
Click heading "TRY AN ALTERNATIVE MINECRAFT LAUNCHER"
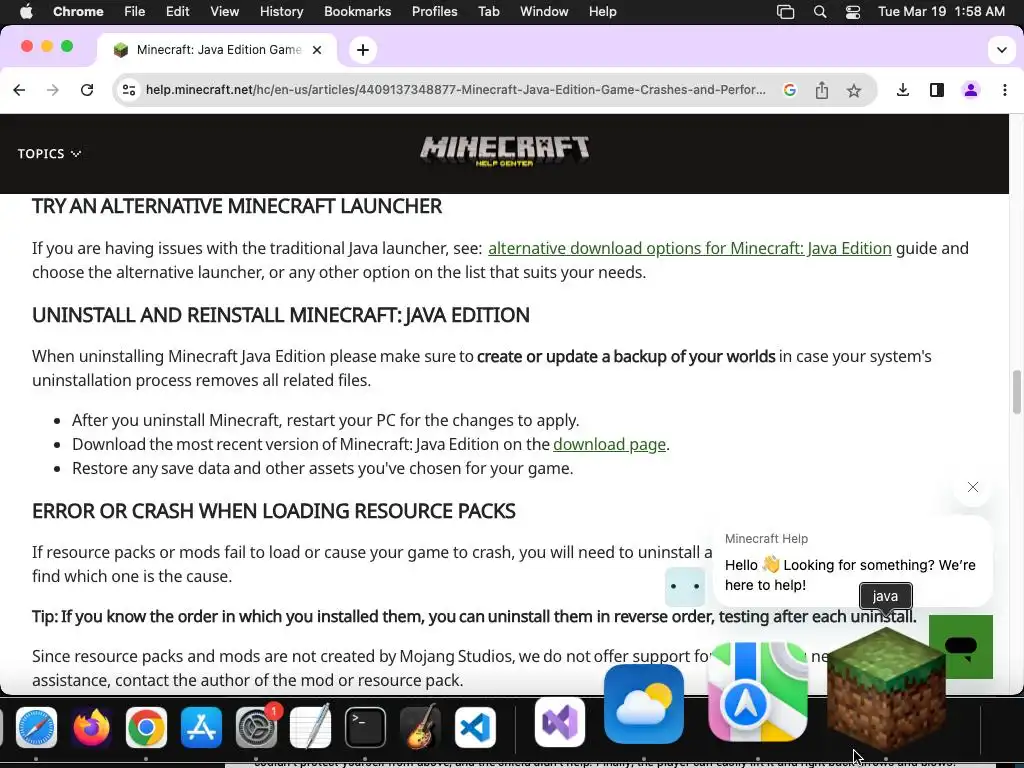click(x=237, y=206)
